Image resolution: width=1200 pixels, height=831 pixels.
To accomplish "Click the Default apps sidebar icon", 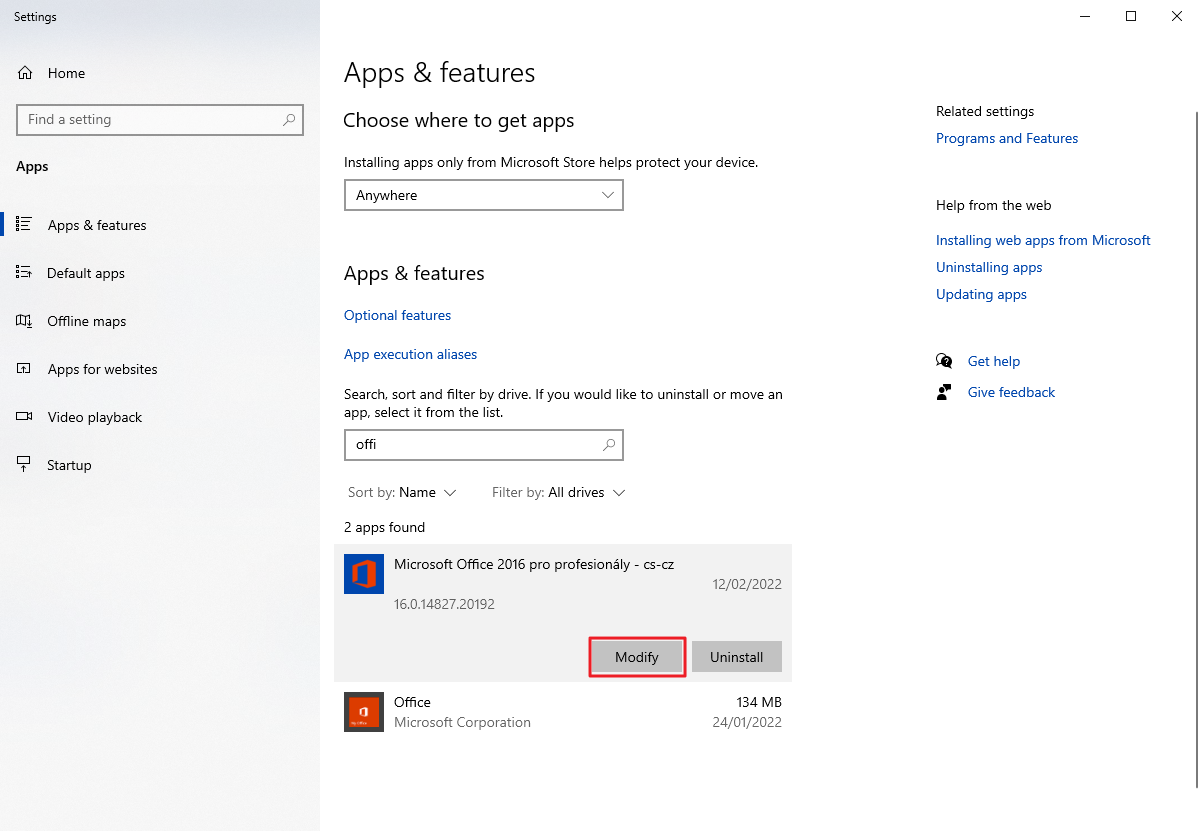I will tap(25, 273).
